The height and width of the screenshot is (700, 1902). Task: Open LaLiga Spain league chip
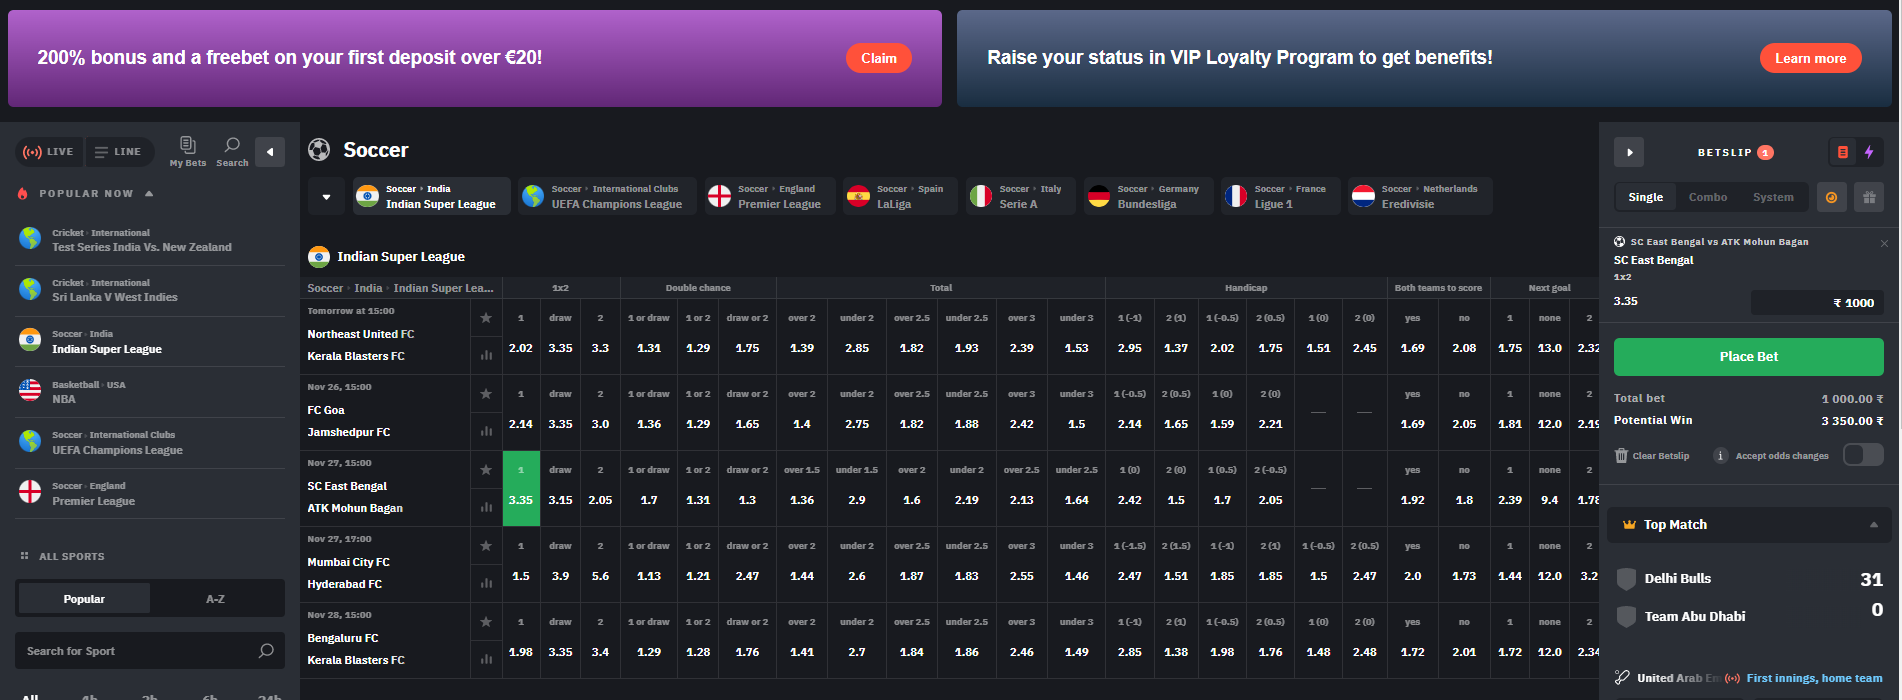(x=900, y=196)
